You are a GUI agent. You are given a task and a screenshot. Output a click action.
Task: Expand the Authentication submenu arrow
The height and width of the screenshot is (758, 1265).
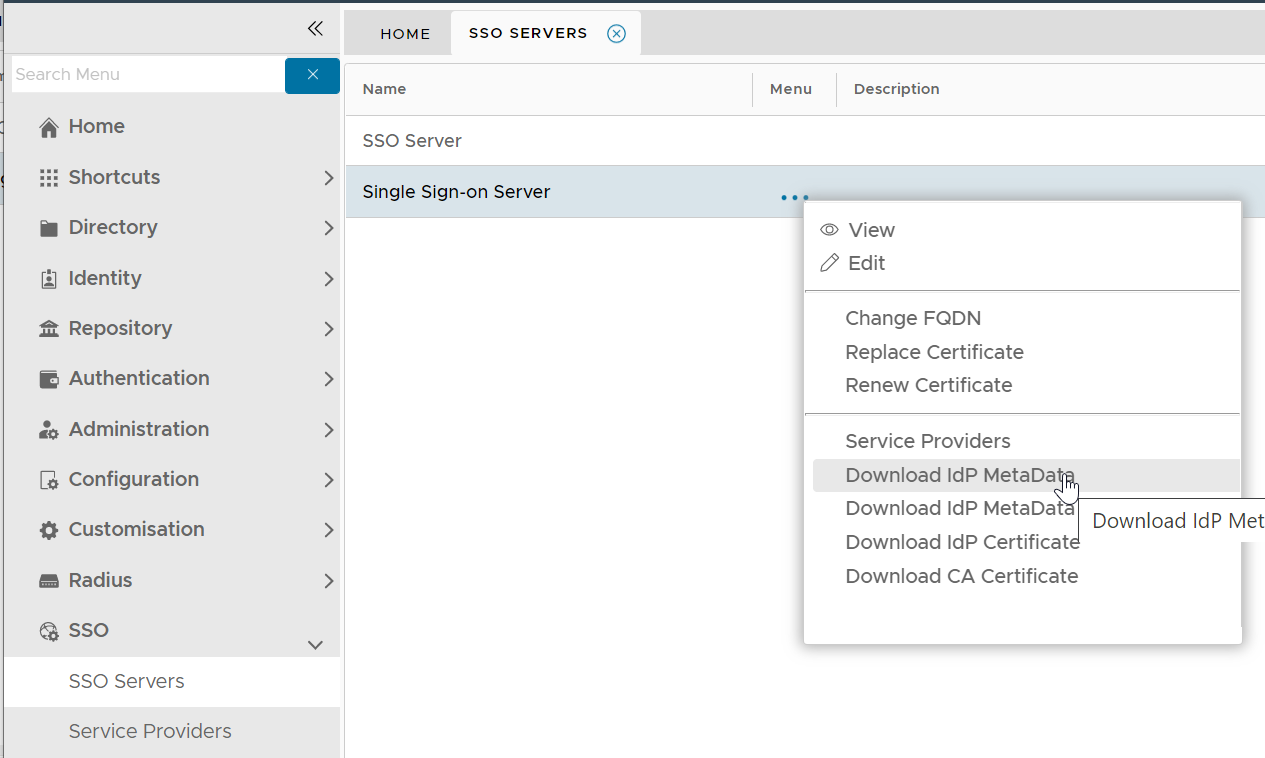(x=328, y=379)
